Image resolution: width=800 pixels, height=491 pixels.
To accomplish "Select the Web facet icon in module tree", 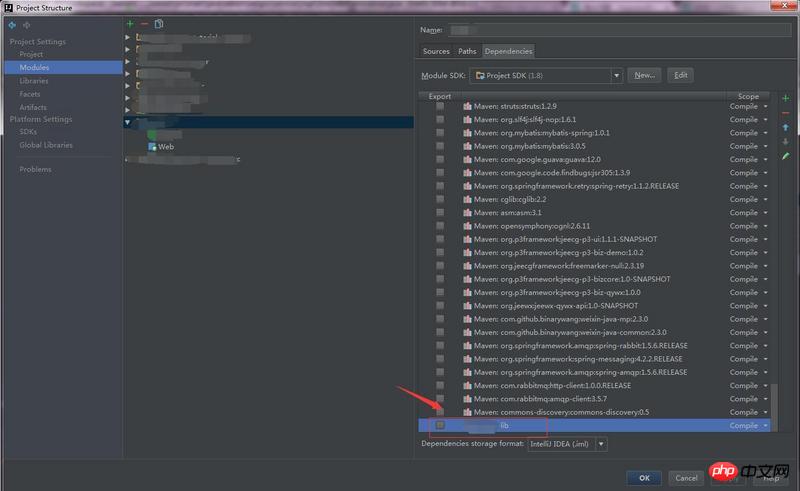I will point(152,146).
